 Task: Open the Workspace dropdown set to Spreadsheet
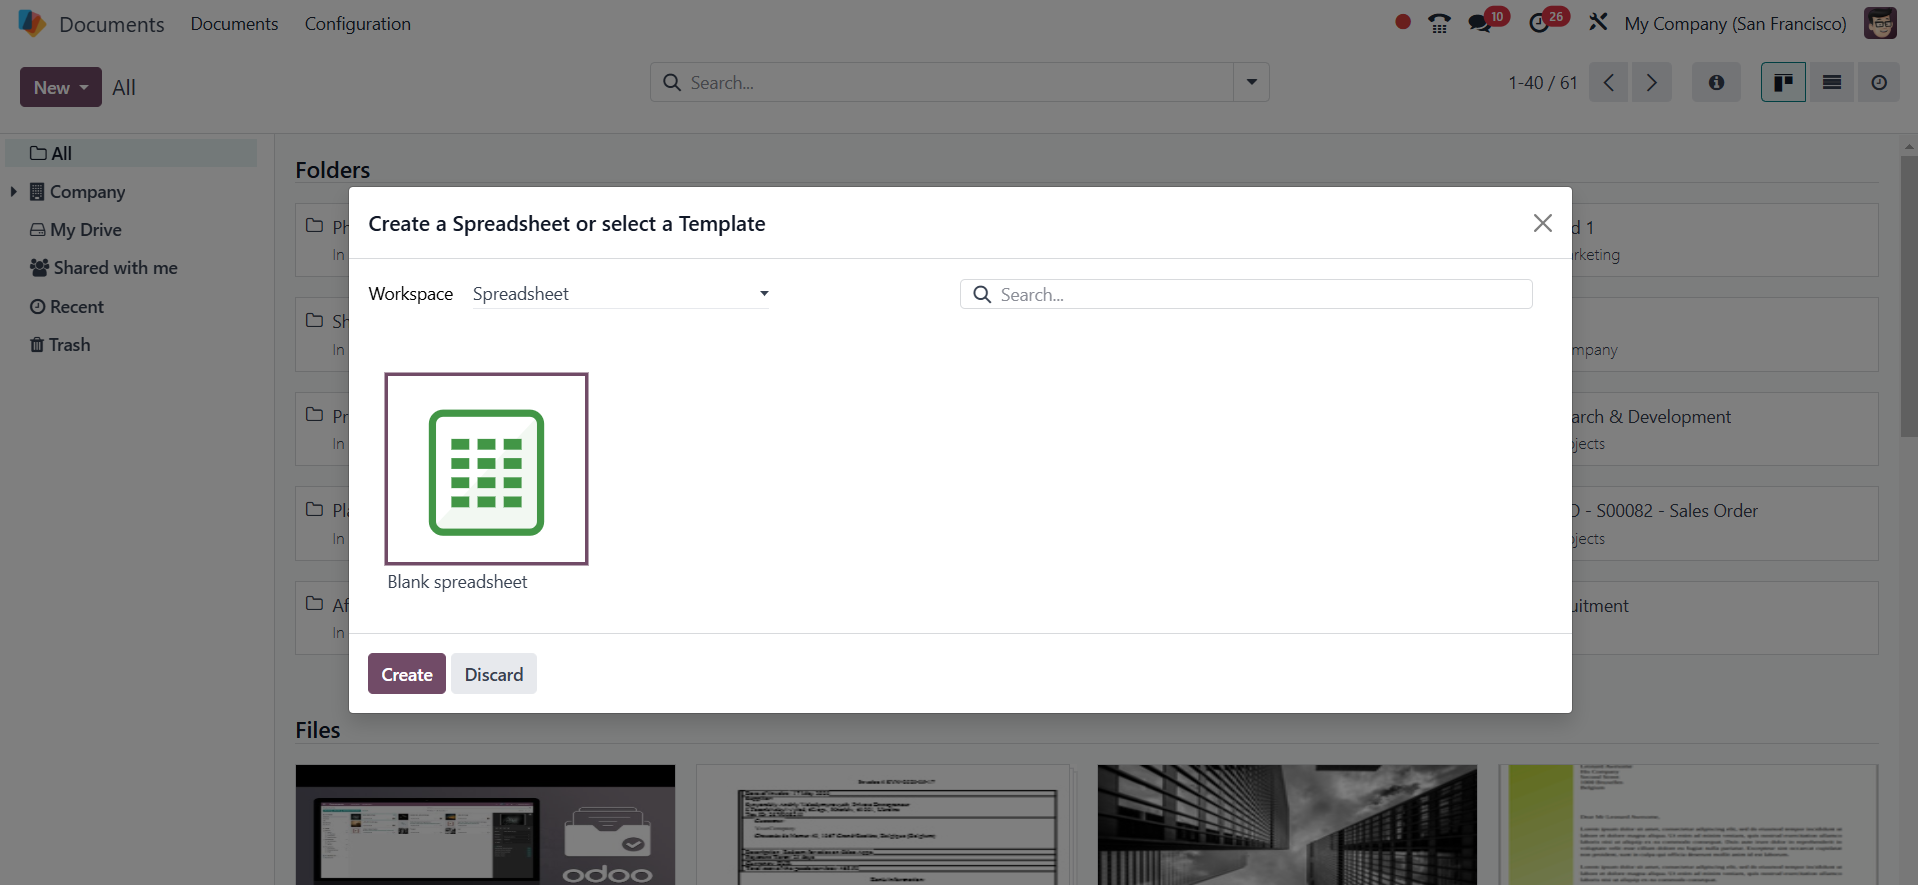(x=621, y=294)
